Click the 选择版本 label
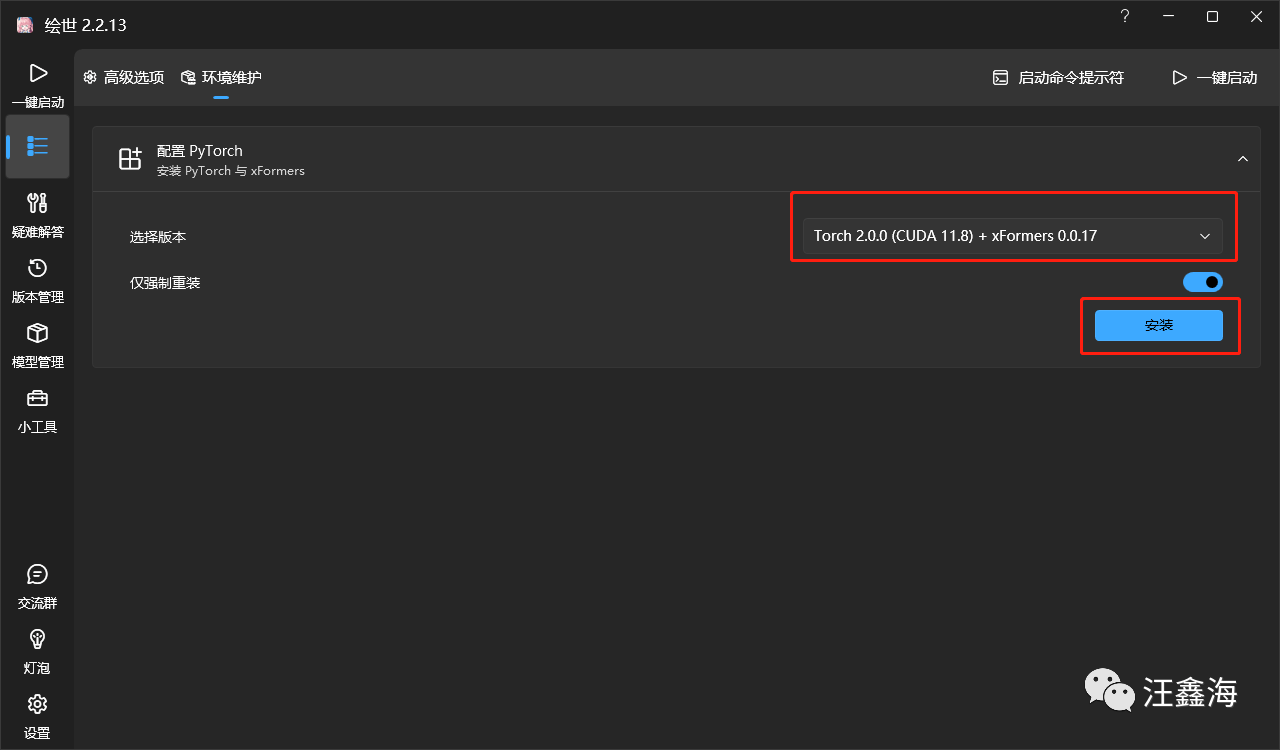Screen dimensions: 1280x750 tap(158, 237)
